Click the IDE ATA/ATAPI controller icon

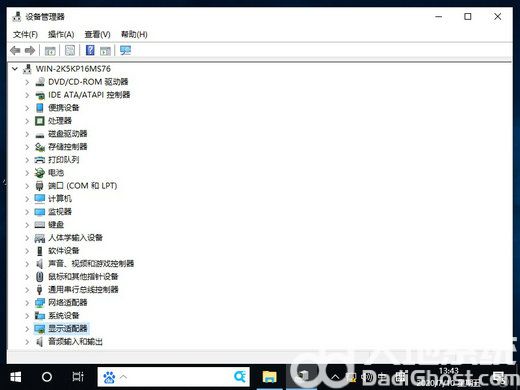coord(40,95)
